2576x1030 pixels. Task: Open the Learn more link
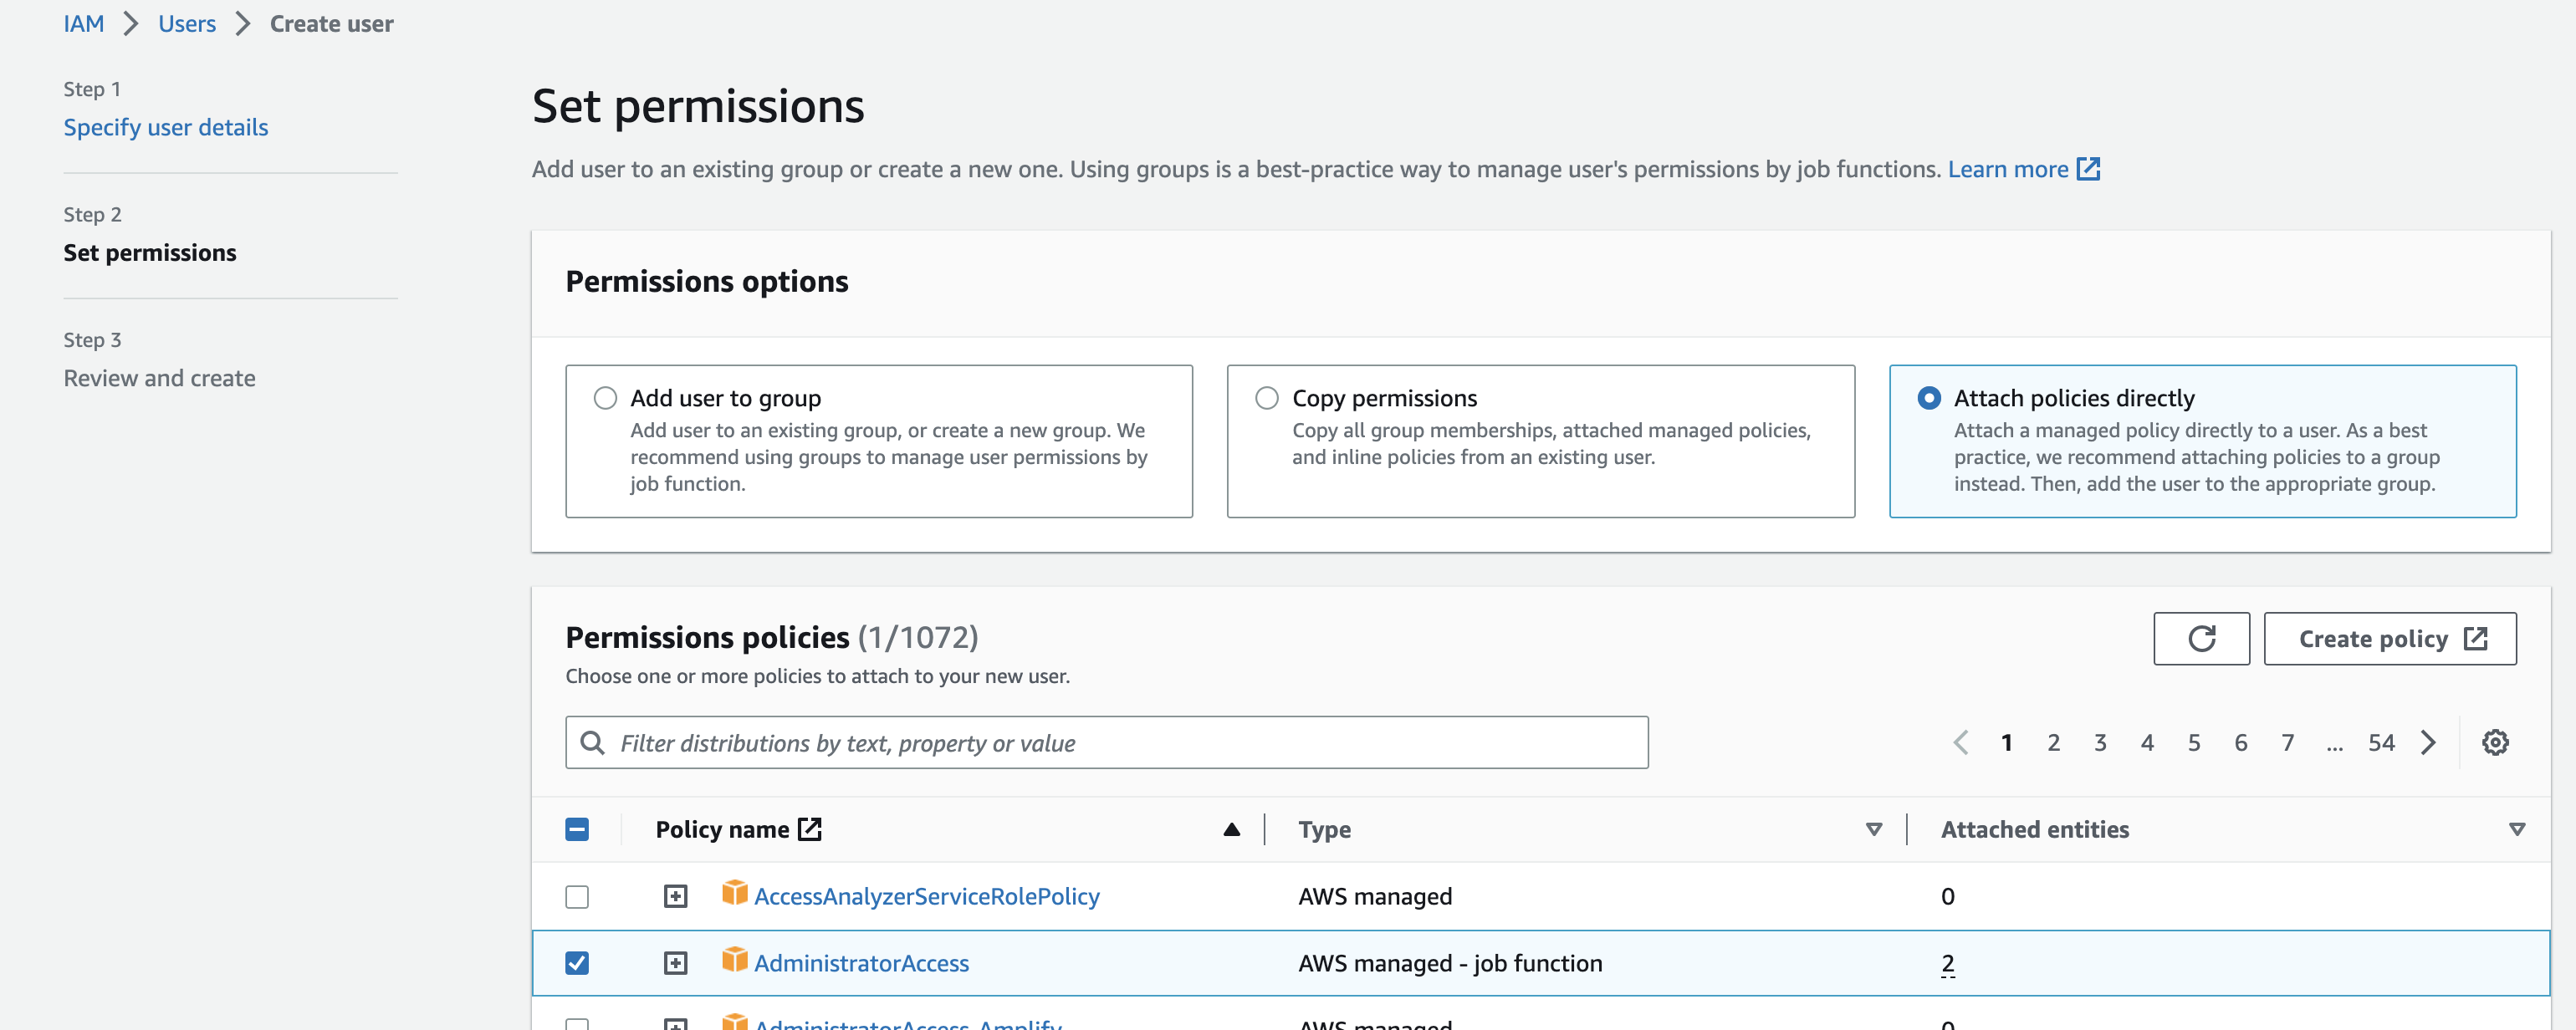(2008, 169)
